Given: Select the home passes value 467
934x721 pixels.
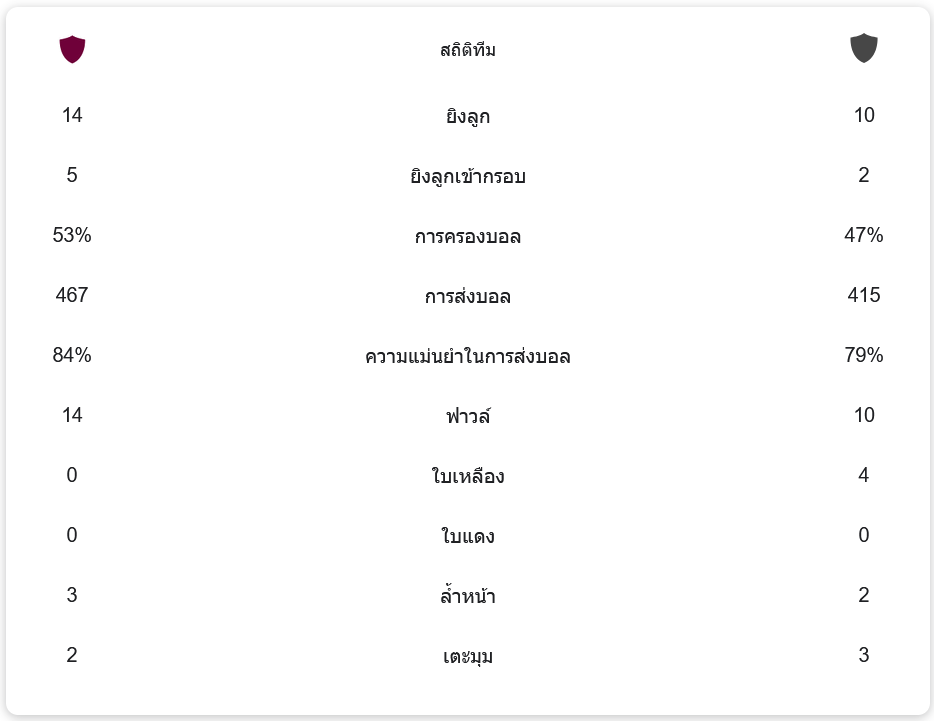Looking at the screenshot, I should (72, 295).
